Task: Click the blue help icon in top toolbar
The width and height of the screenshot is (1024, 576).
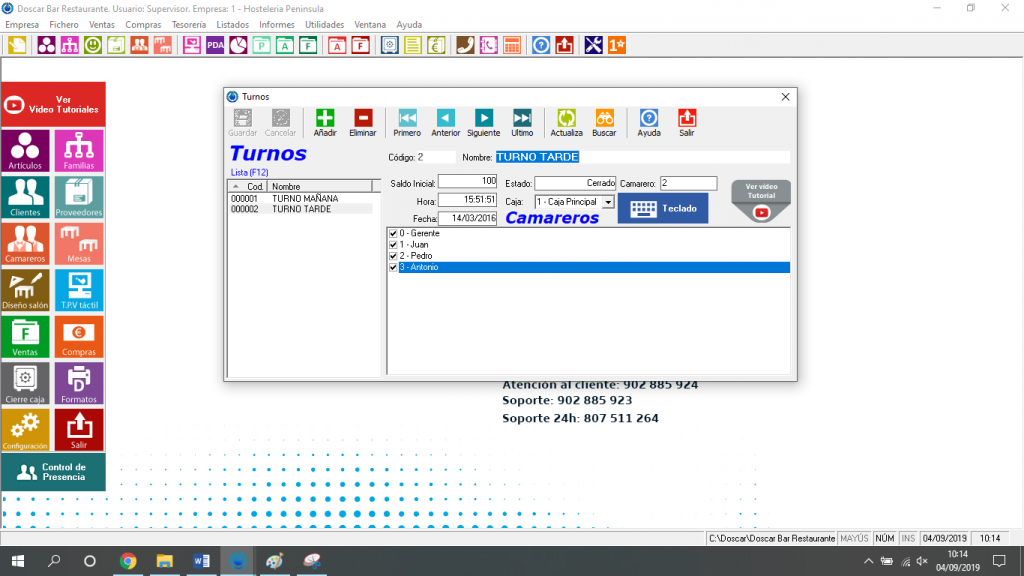Action: click(541, 45)
